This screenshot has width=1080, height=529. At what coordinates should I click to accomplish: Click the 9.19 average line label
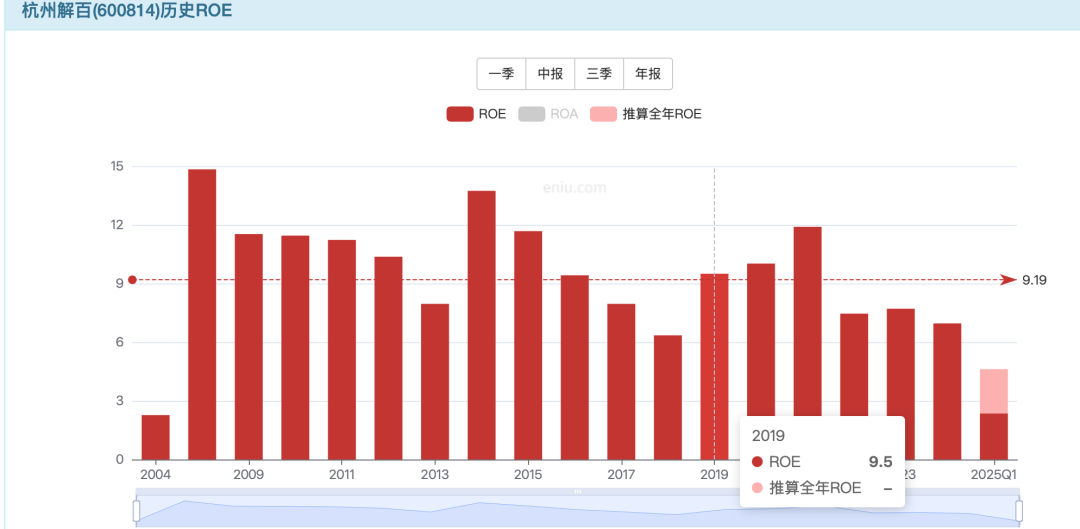coord(1035,280)
